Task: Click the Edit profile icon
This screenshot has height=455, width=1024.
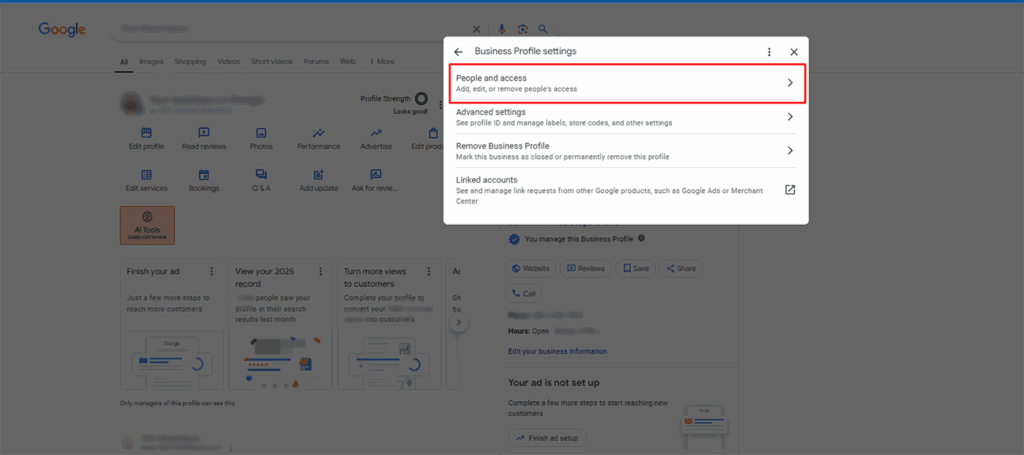Action: 146,133
